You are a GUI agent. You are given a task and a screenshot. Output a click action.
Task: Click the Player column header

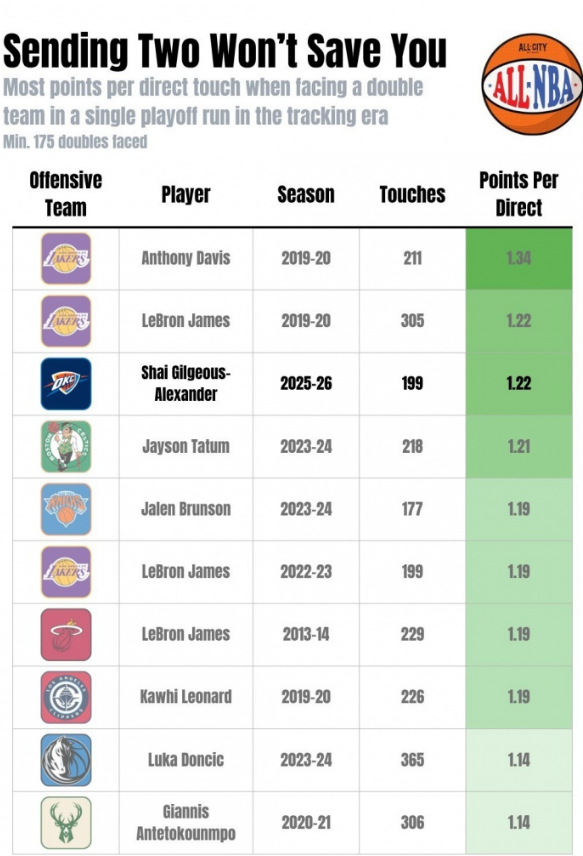click(186, 194)
